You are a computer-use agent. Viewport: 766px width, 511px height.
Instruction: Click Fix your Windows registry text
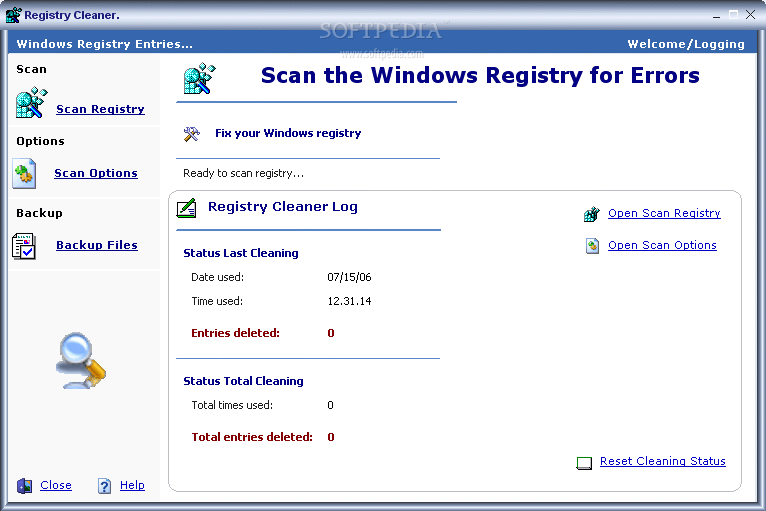point(288,133)
